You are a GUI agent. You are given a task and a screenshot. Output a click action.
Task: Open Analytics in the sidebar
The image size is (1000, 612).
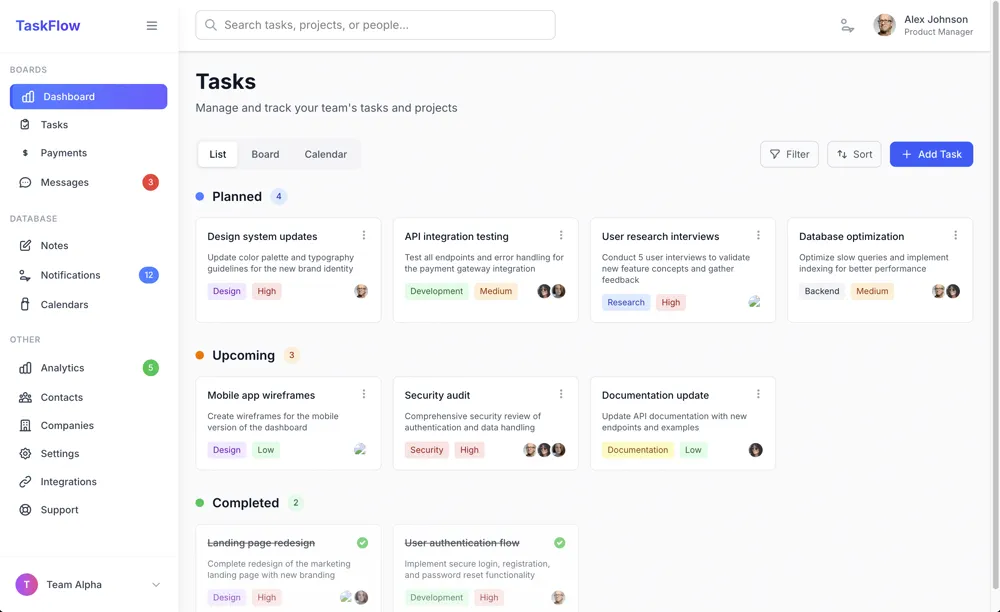coord(62,368)
